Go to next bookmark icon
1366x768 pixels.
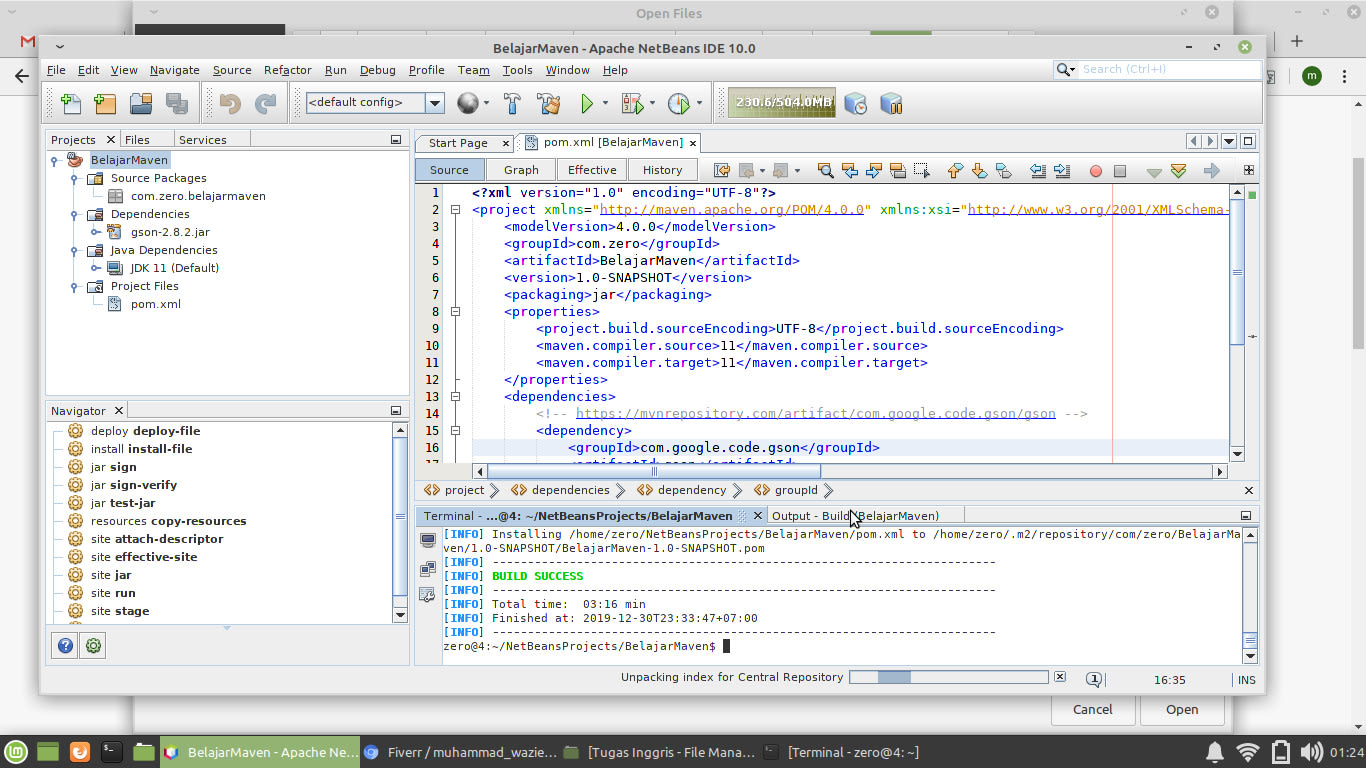(979, 171)
